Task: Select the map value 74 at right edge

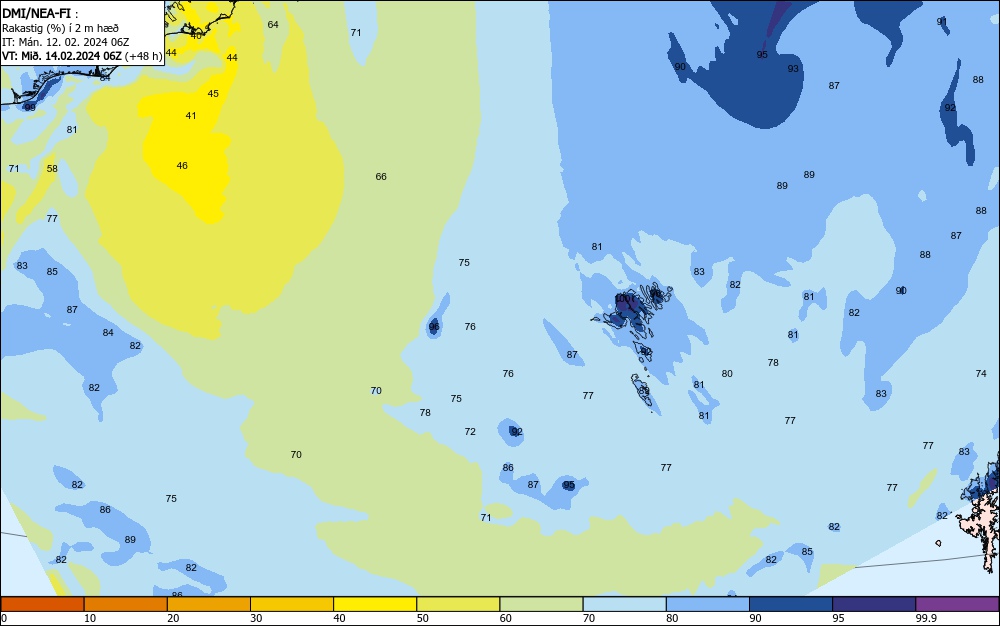Action: click(x=981, y=374)
